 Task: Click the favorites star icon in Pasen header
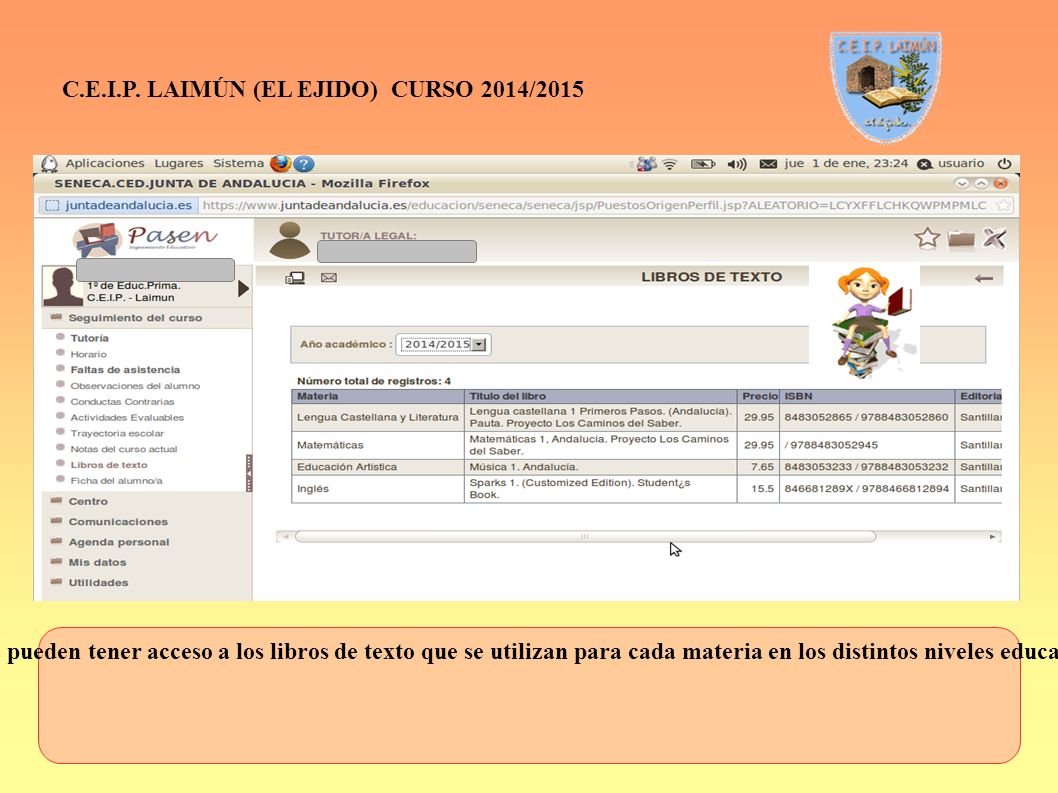pos(927,238)
